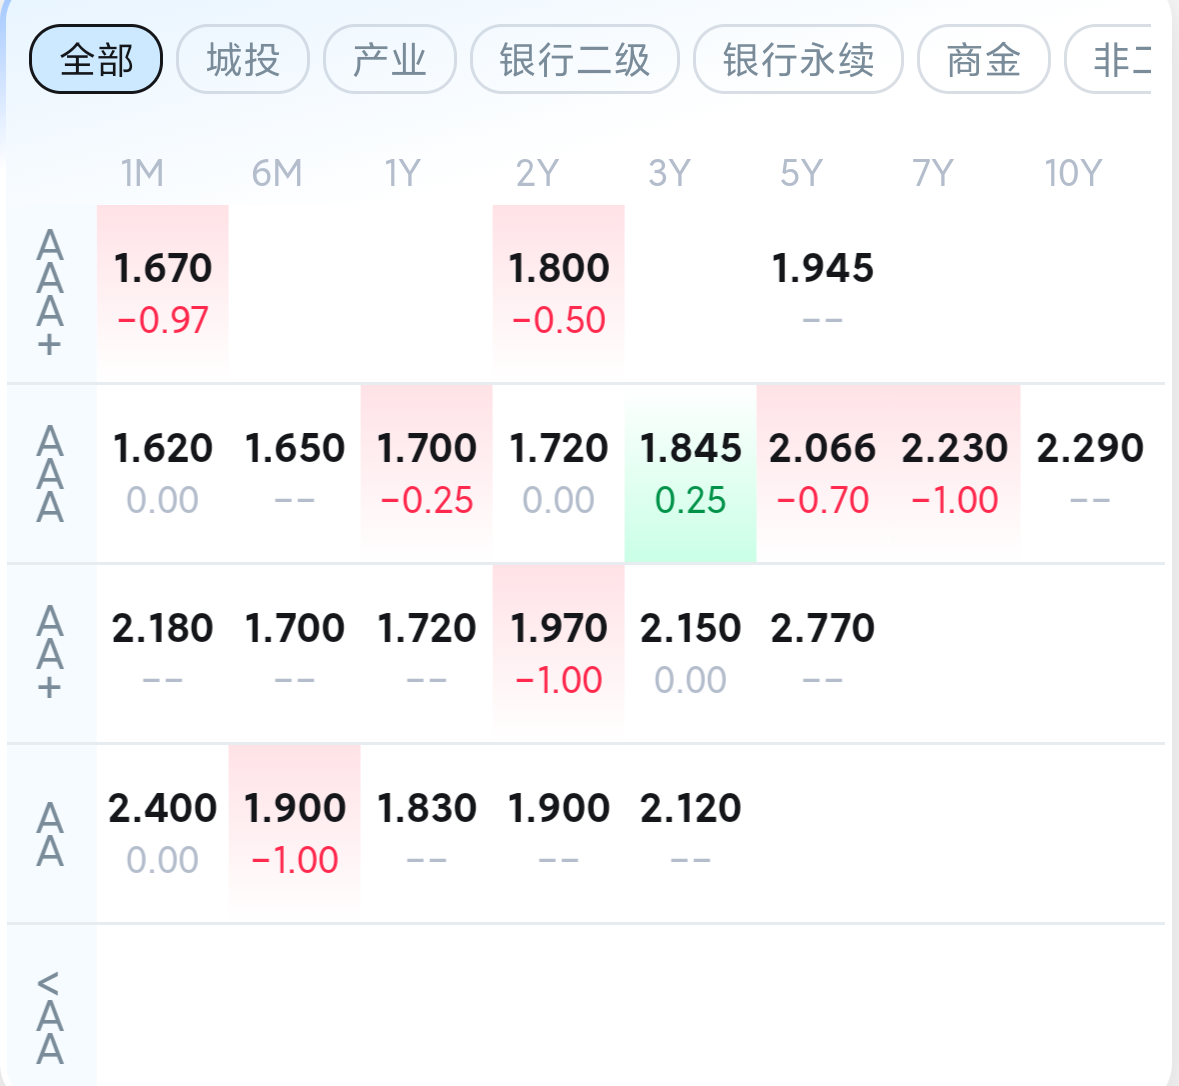The width and height of the screenshot is (1179, 1086).
Task: Click AAA 3Y green cell 1.845
Action: point(691,473)
